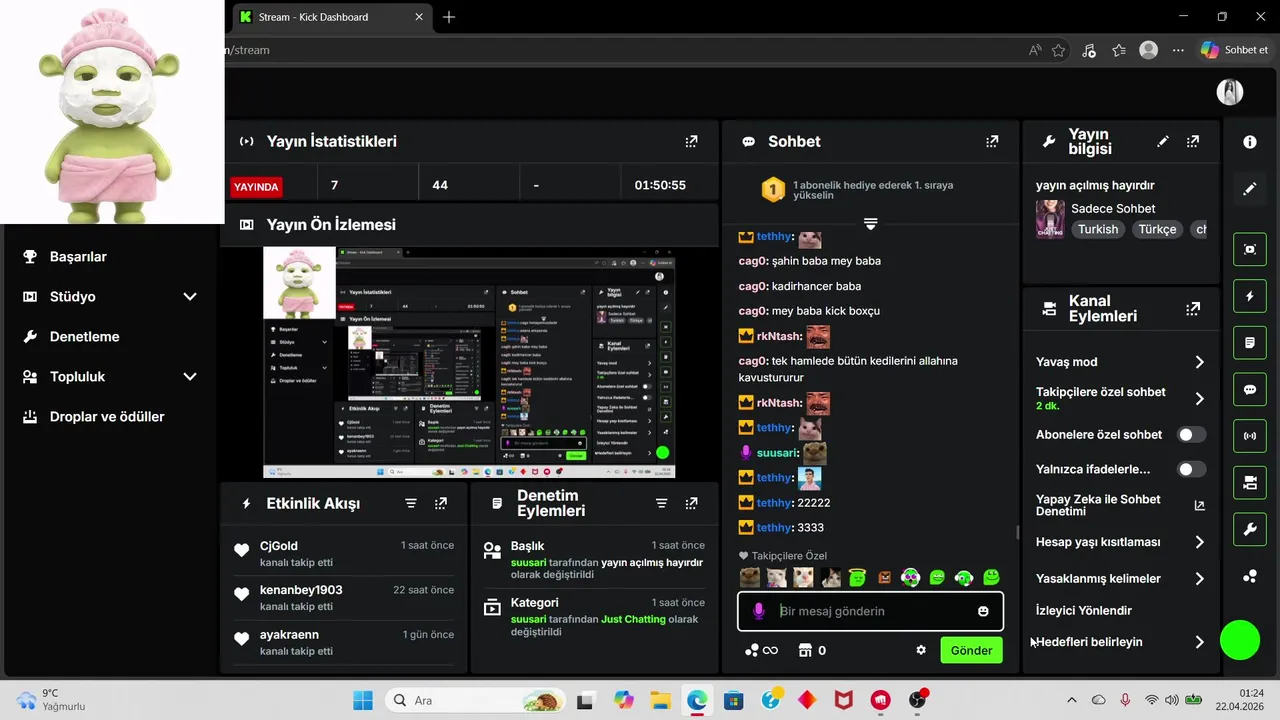Pop out the Yayın bilgisi panel

pos(1193,142)
